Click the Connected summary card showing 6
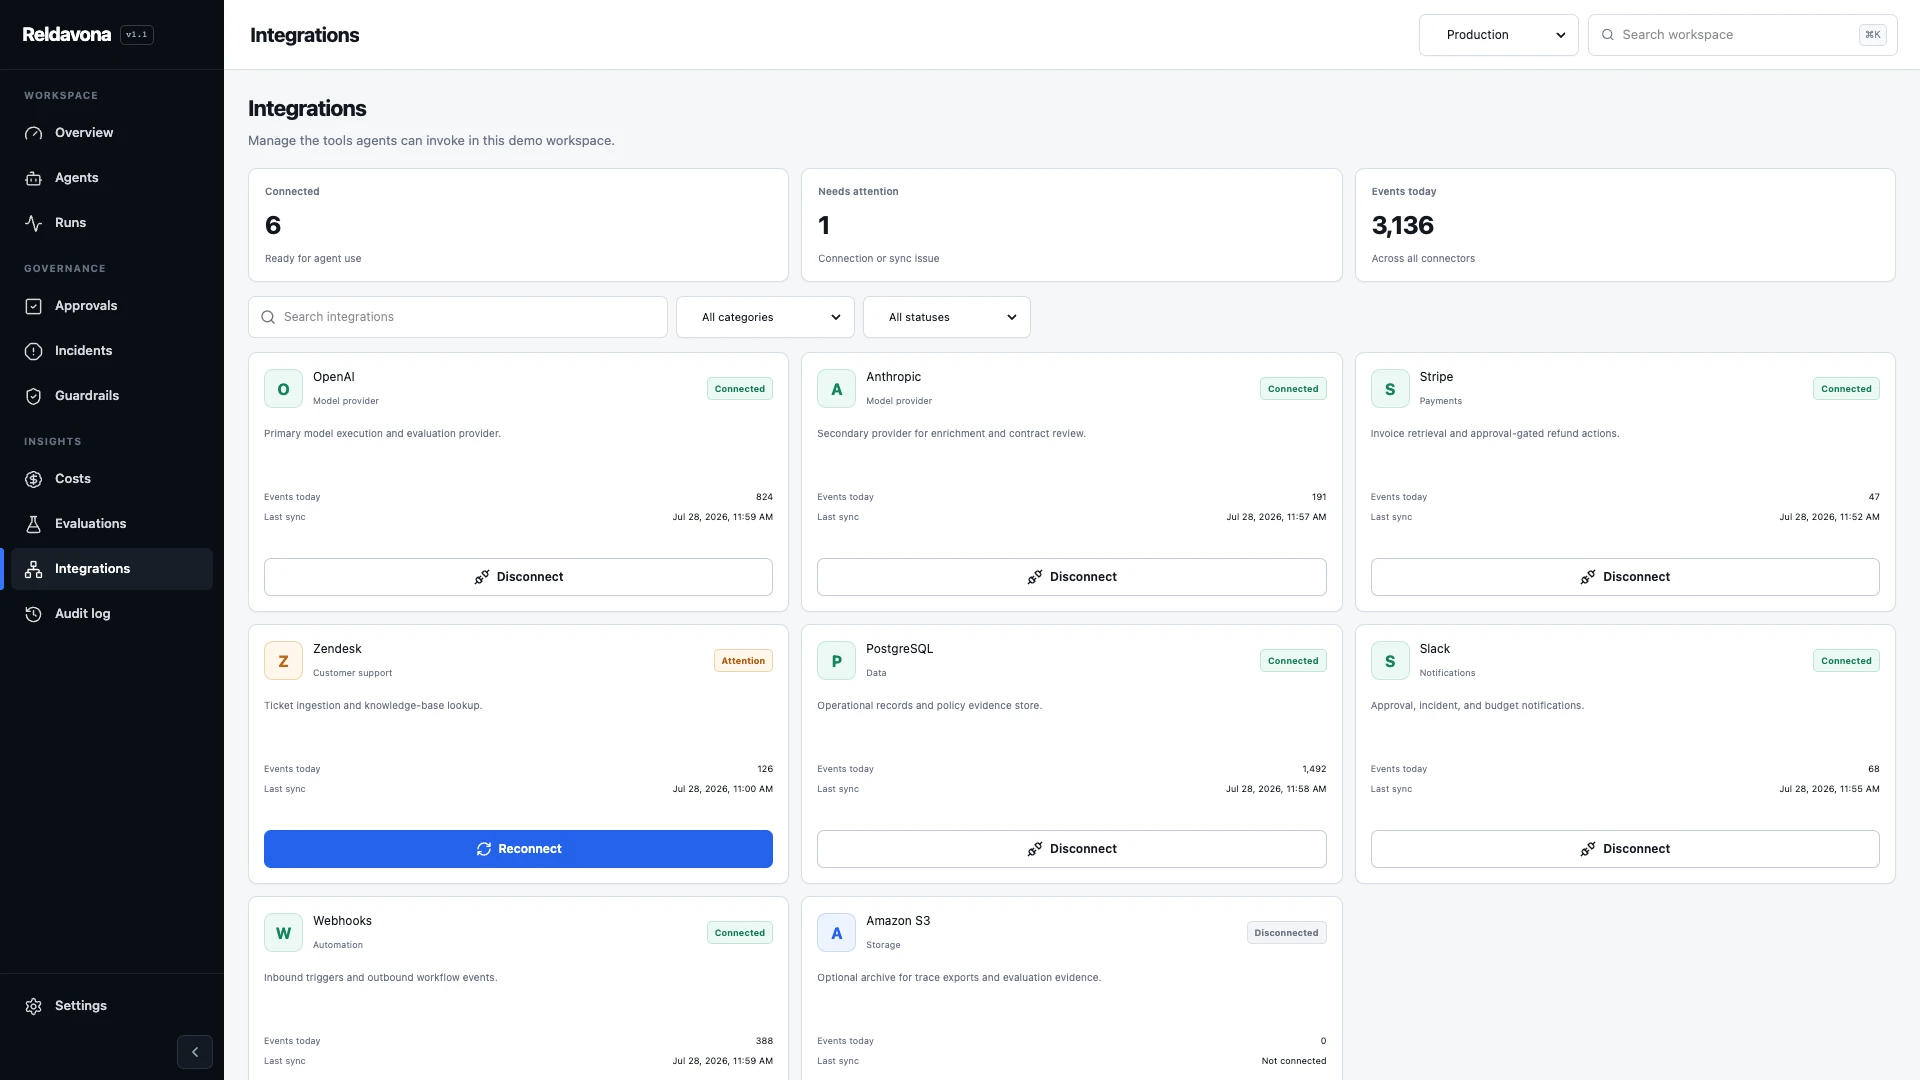This screenshot has width=1920, height=1080. (x=518, y=225)
